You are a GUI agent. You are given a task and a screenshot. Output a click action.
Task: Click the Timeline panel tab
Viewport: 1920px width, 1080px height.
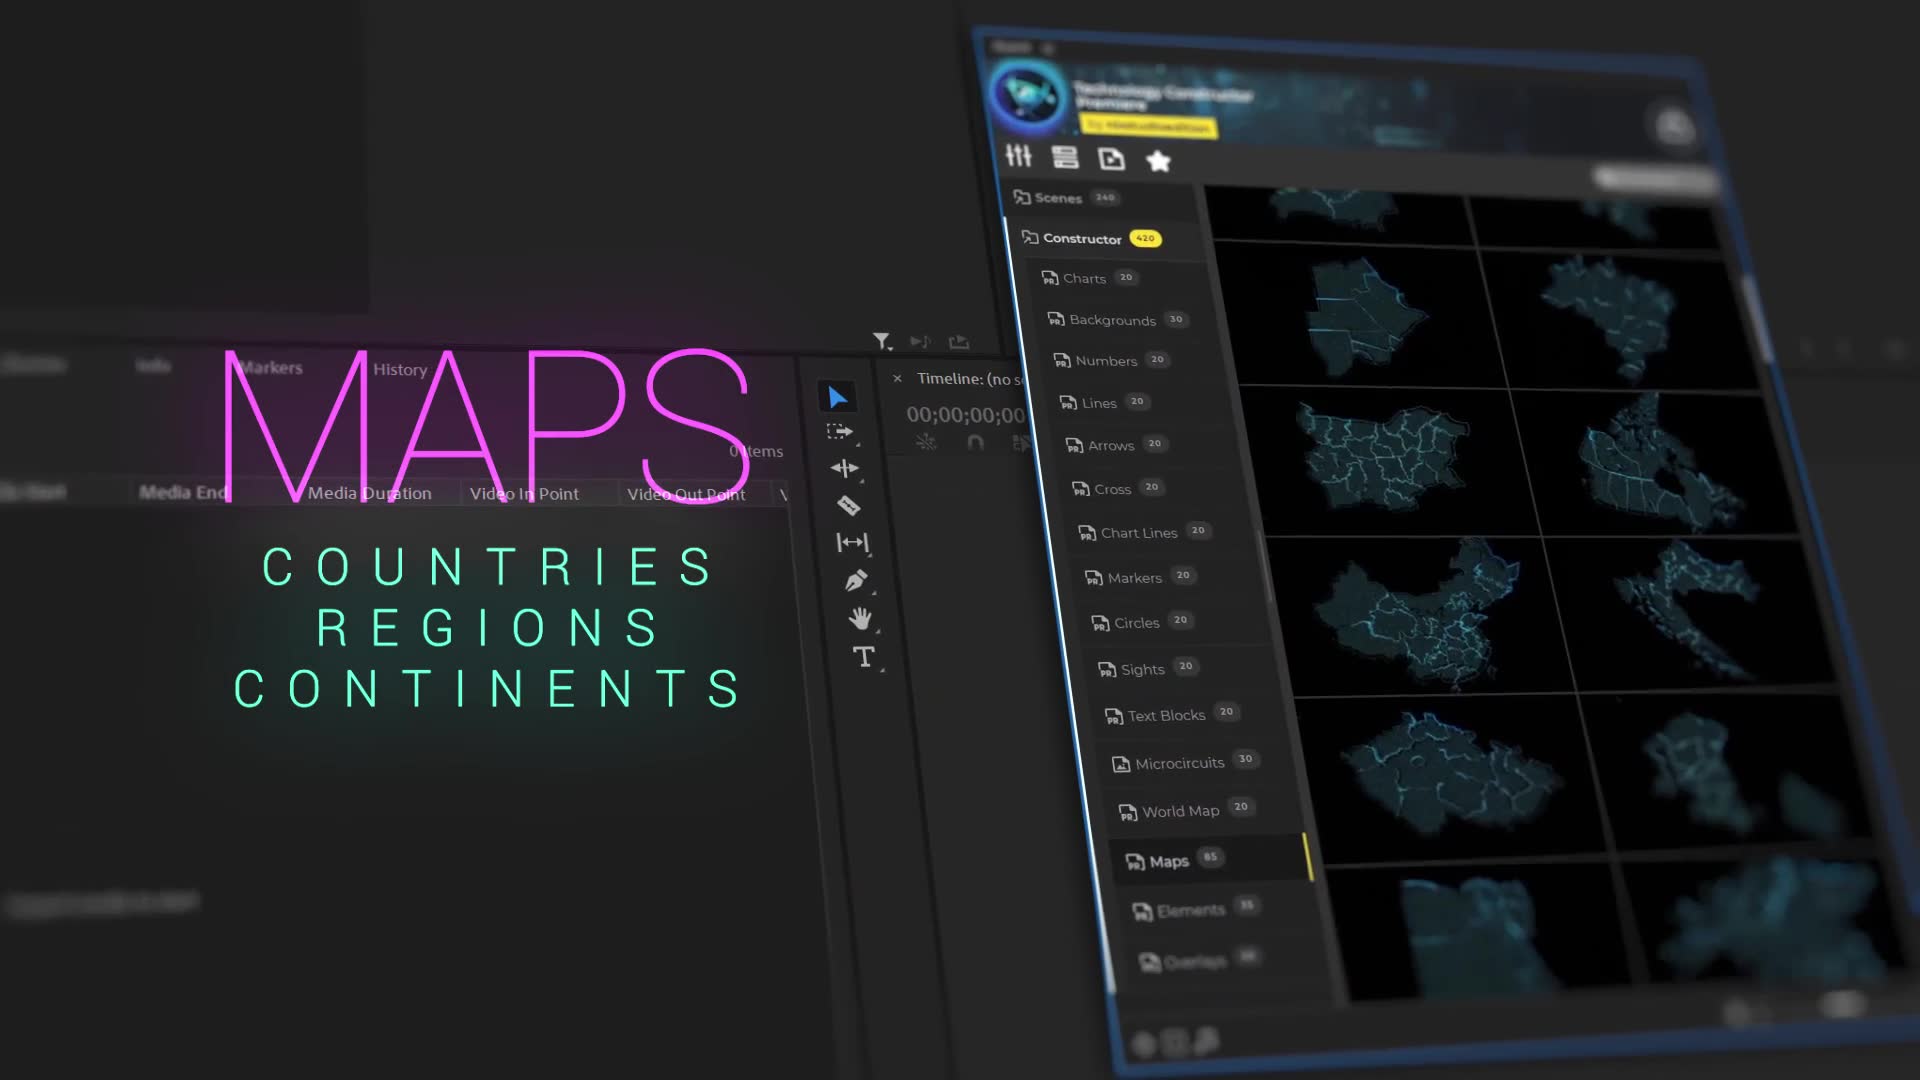pos(970,379)
